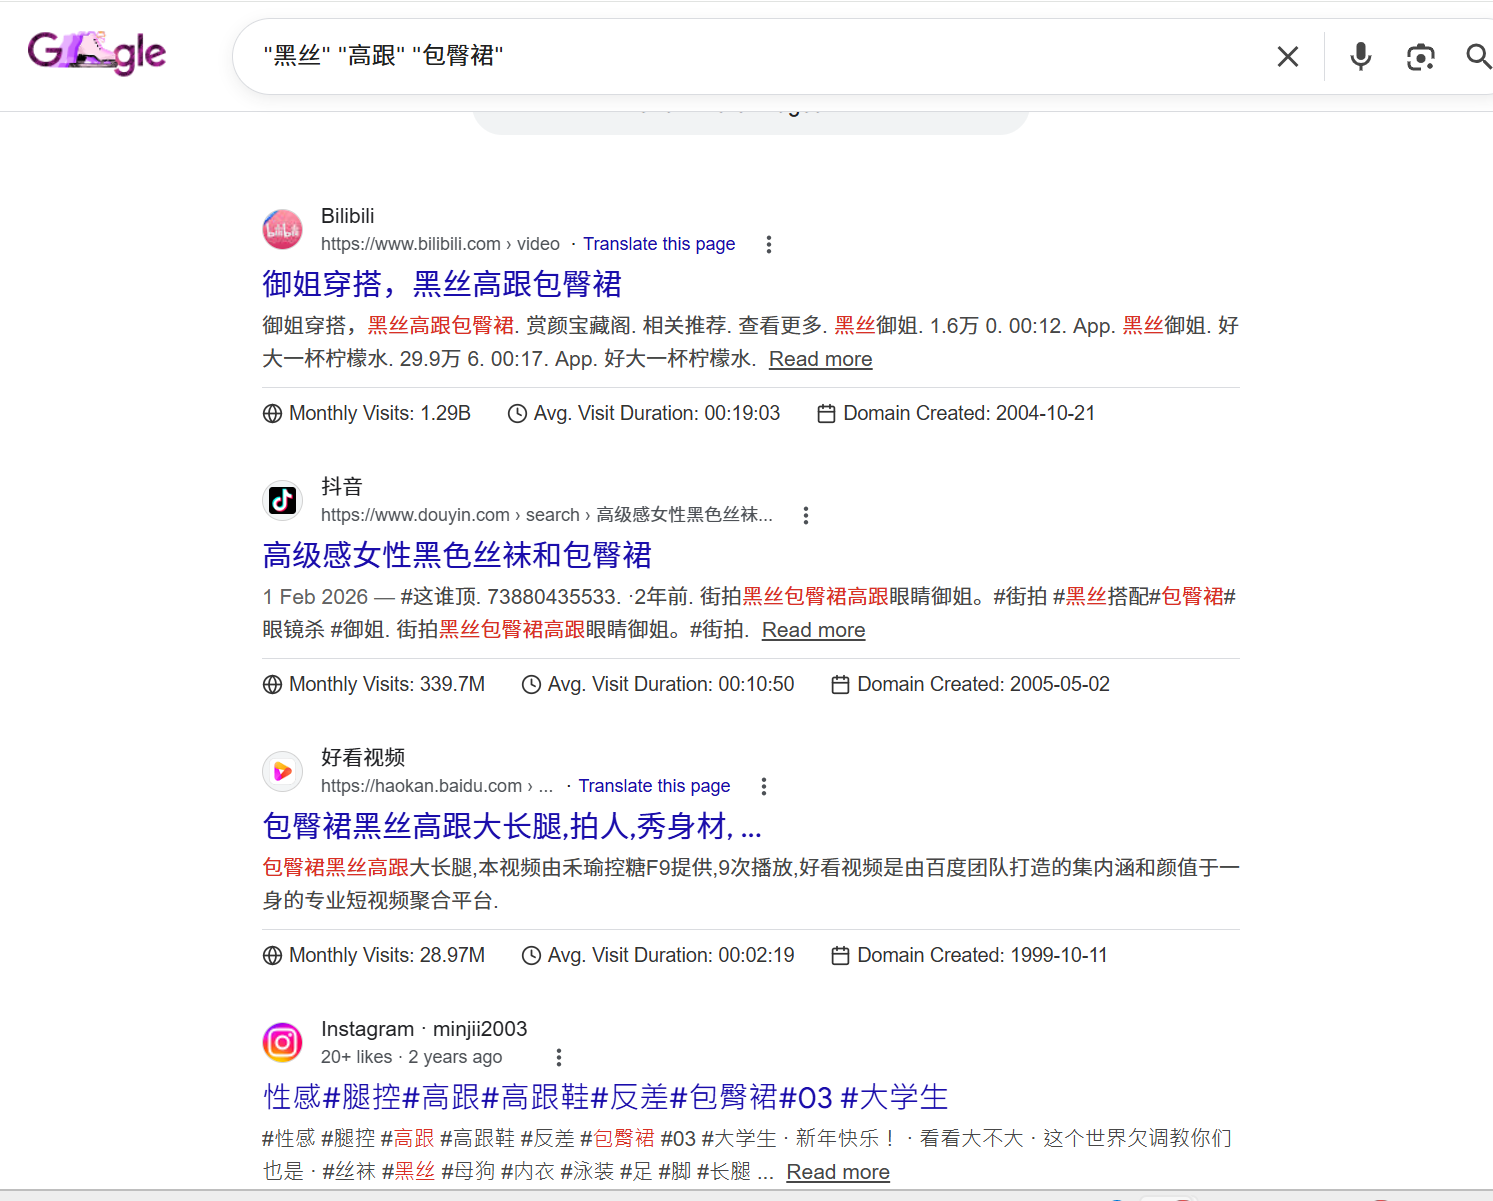Translate the Haokan result page
Viewport: 1493px width, 1201px height.
(654, 786)
